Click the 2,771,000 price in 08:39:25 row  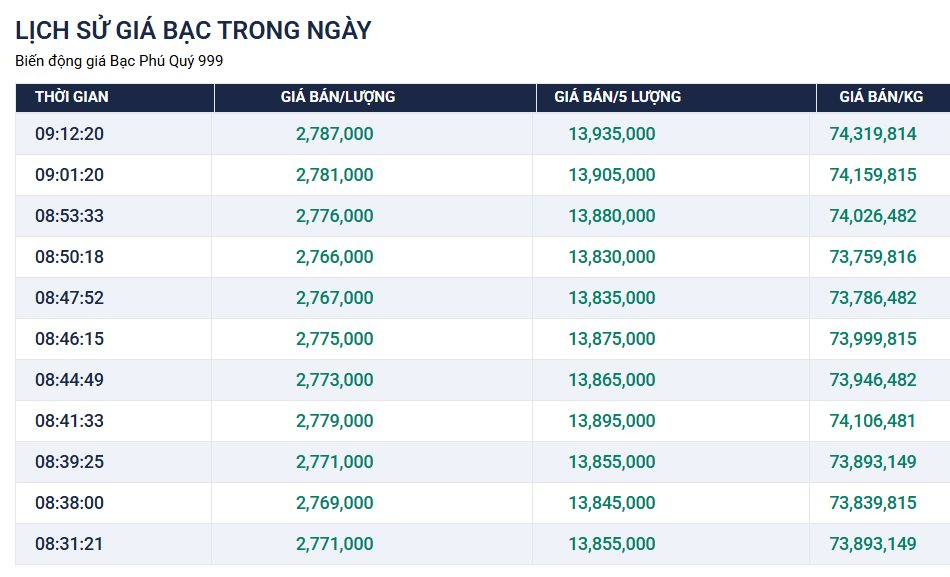334,462
